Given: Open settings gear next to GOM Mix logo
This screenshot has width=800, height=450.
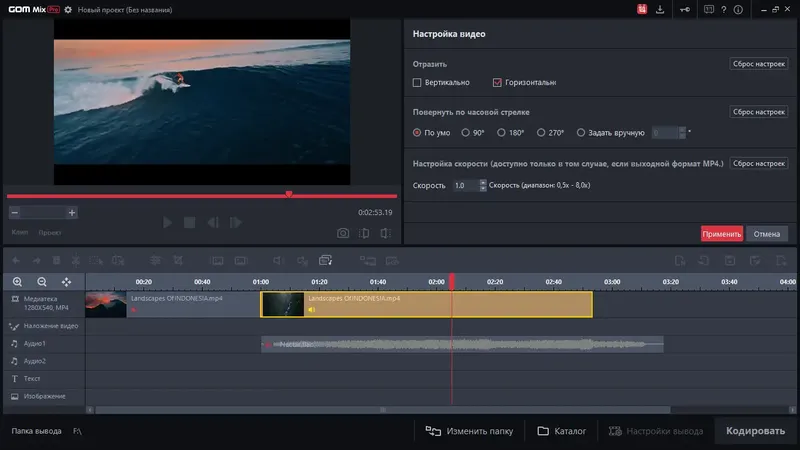Looking at the screenshot, I should tap(68, 10).
